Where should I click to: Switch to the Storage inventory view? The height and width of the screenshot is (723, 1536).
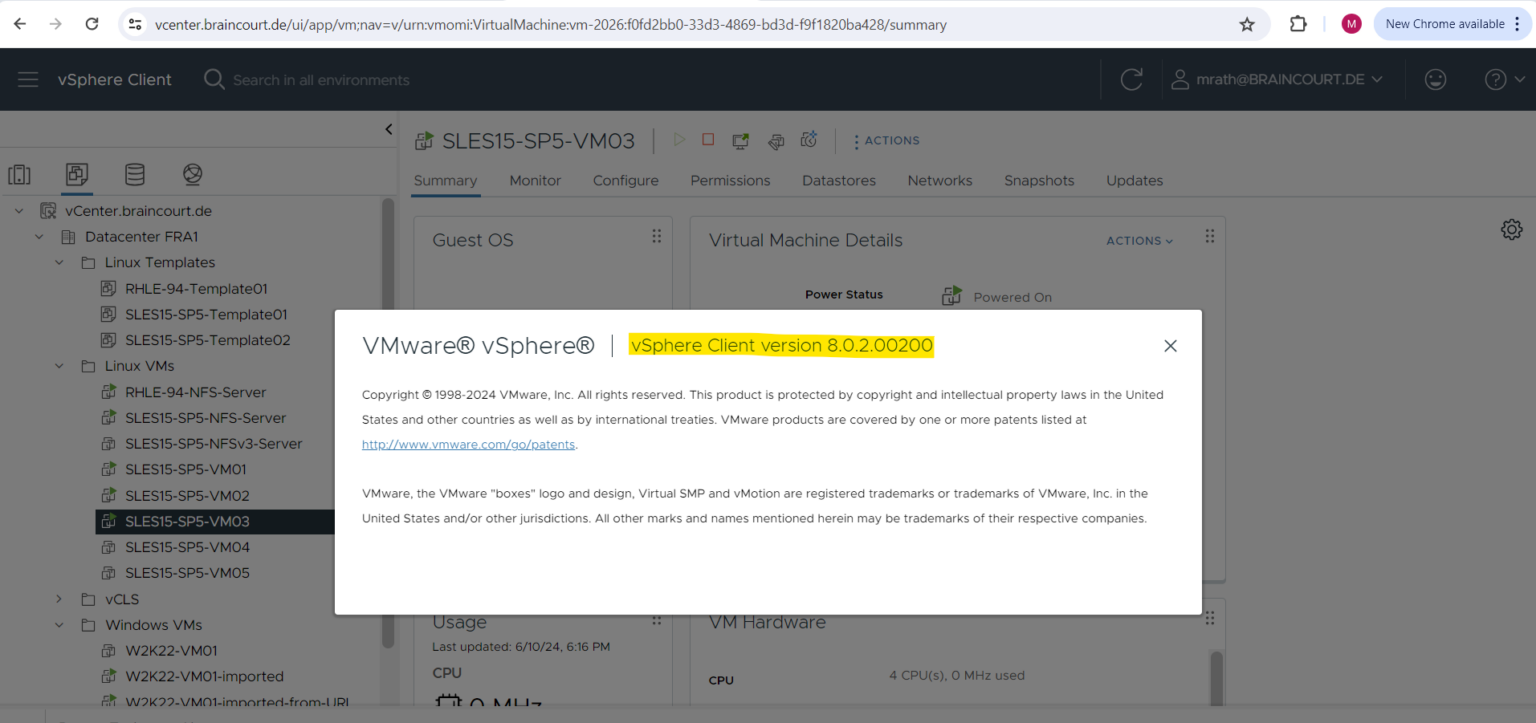click(x=135, y=174)
